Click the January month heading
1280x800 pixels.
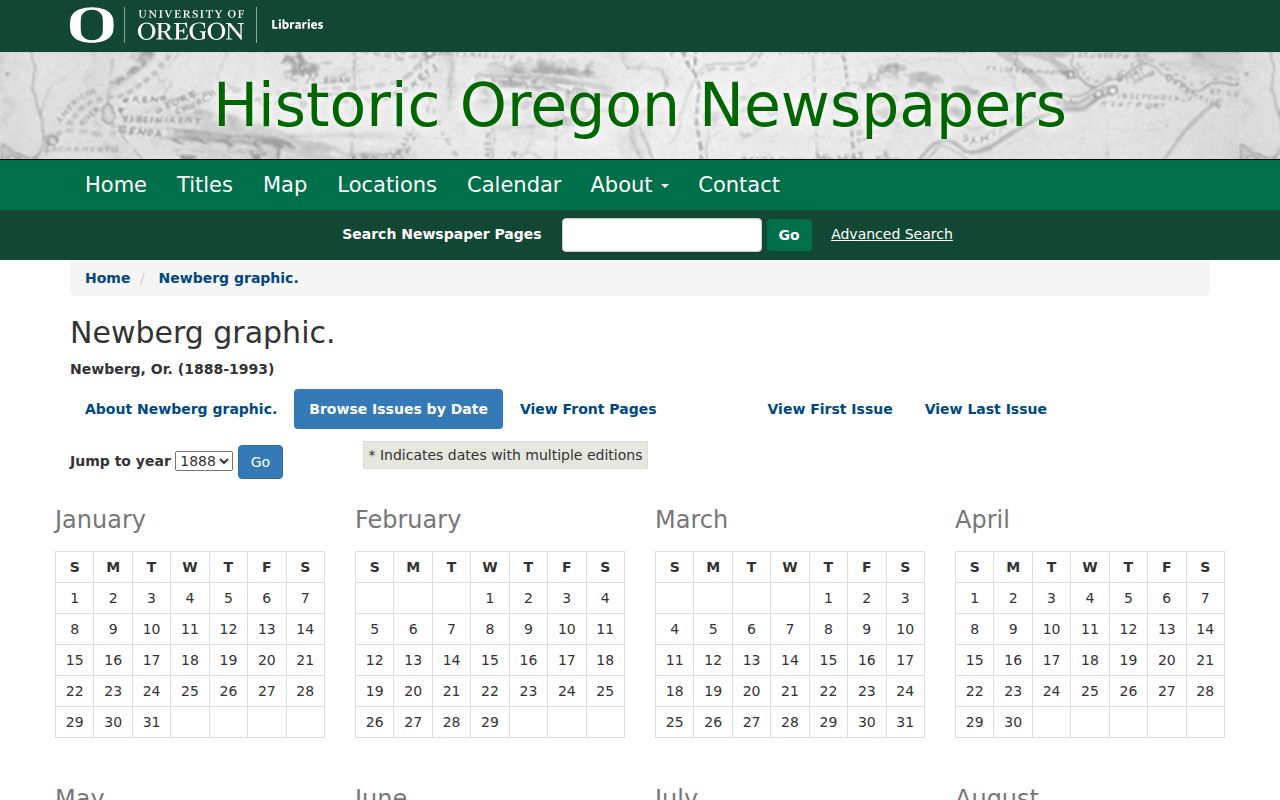100,520
